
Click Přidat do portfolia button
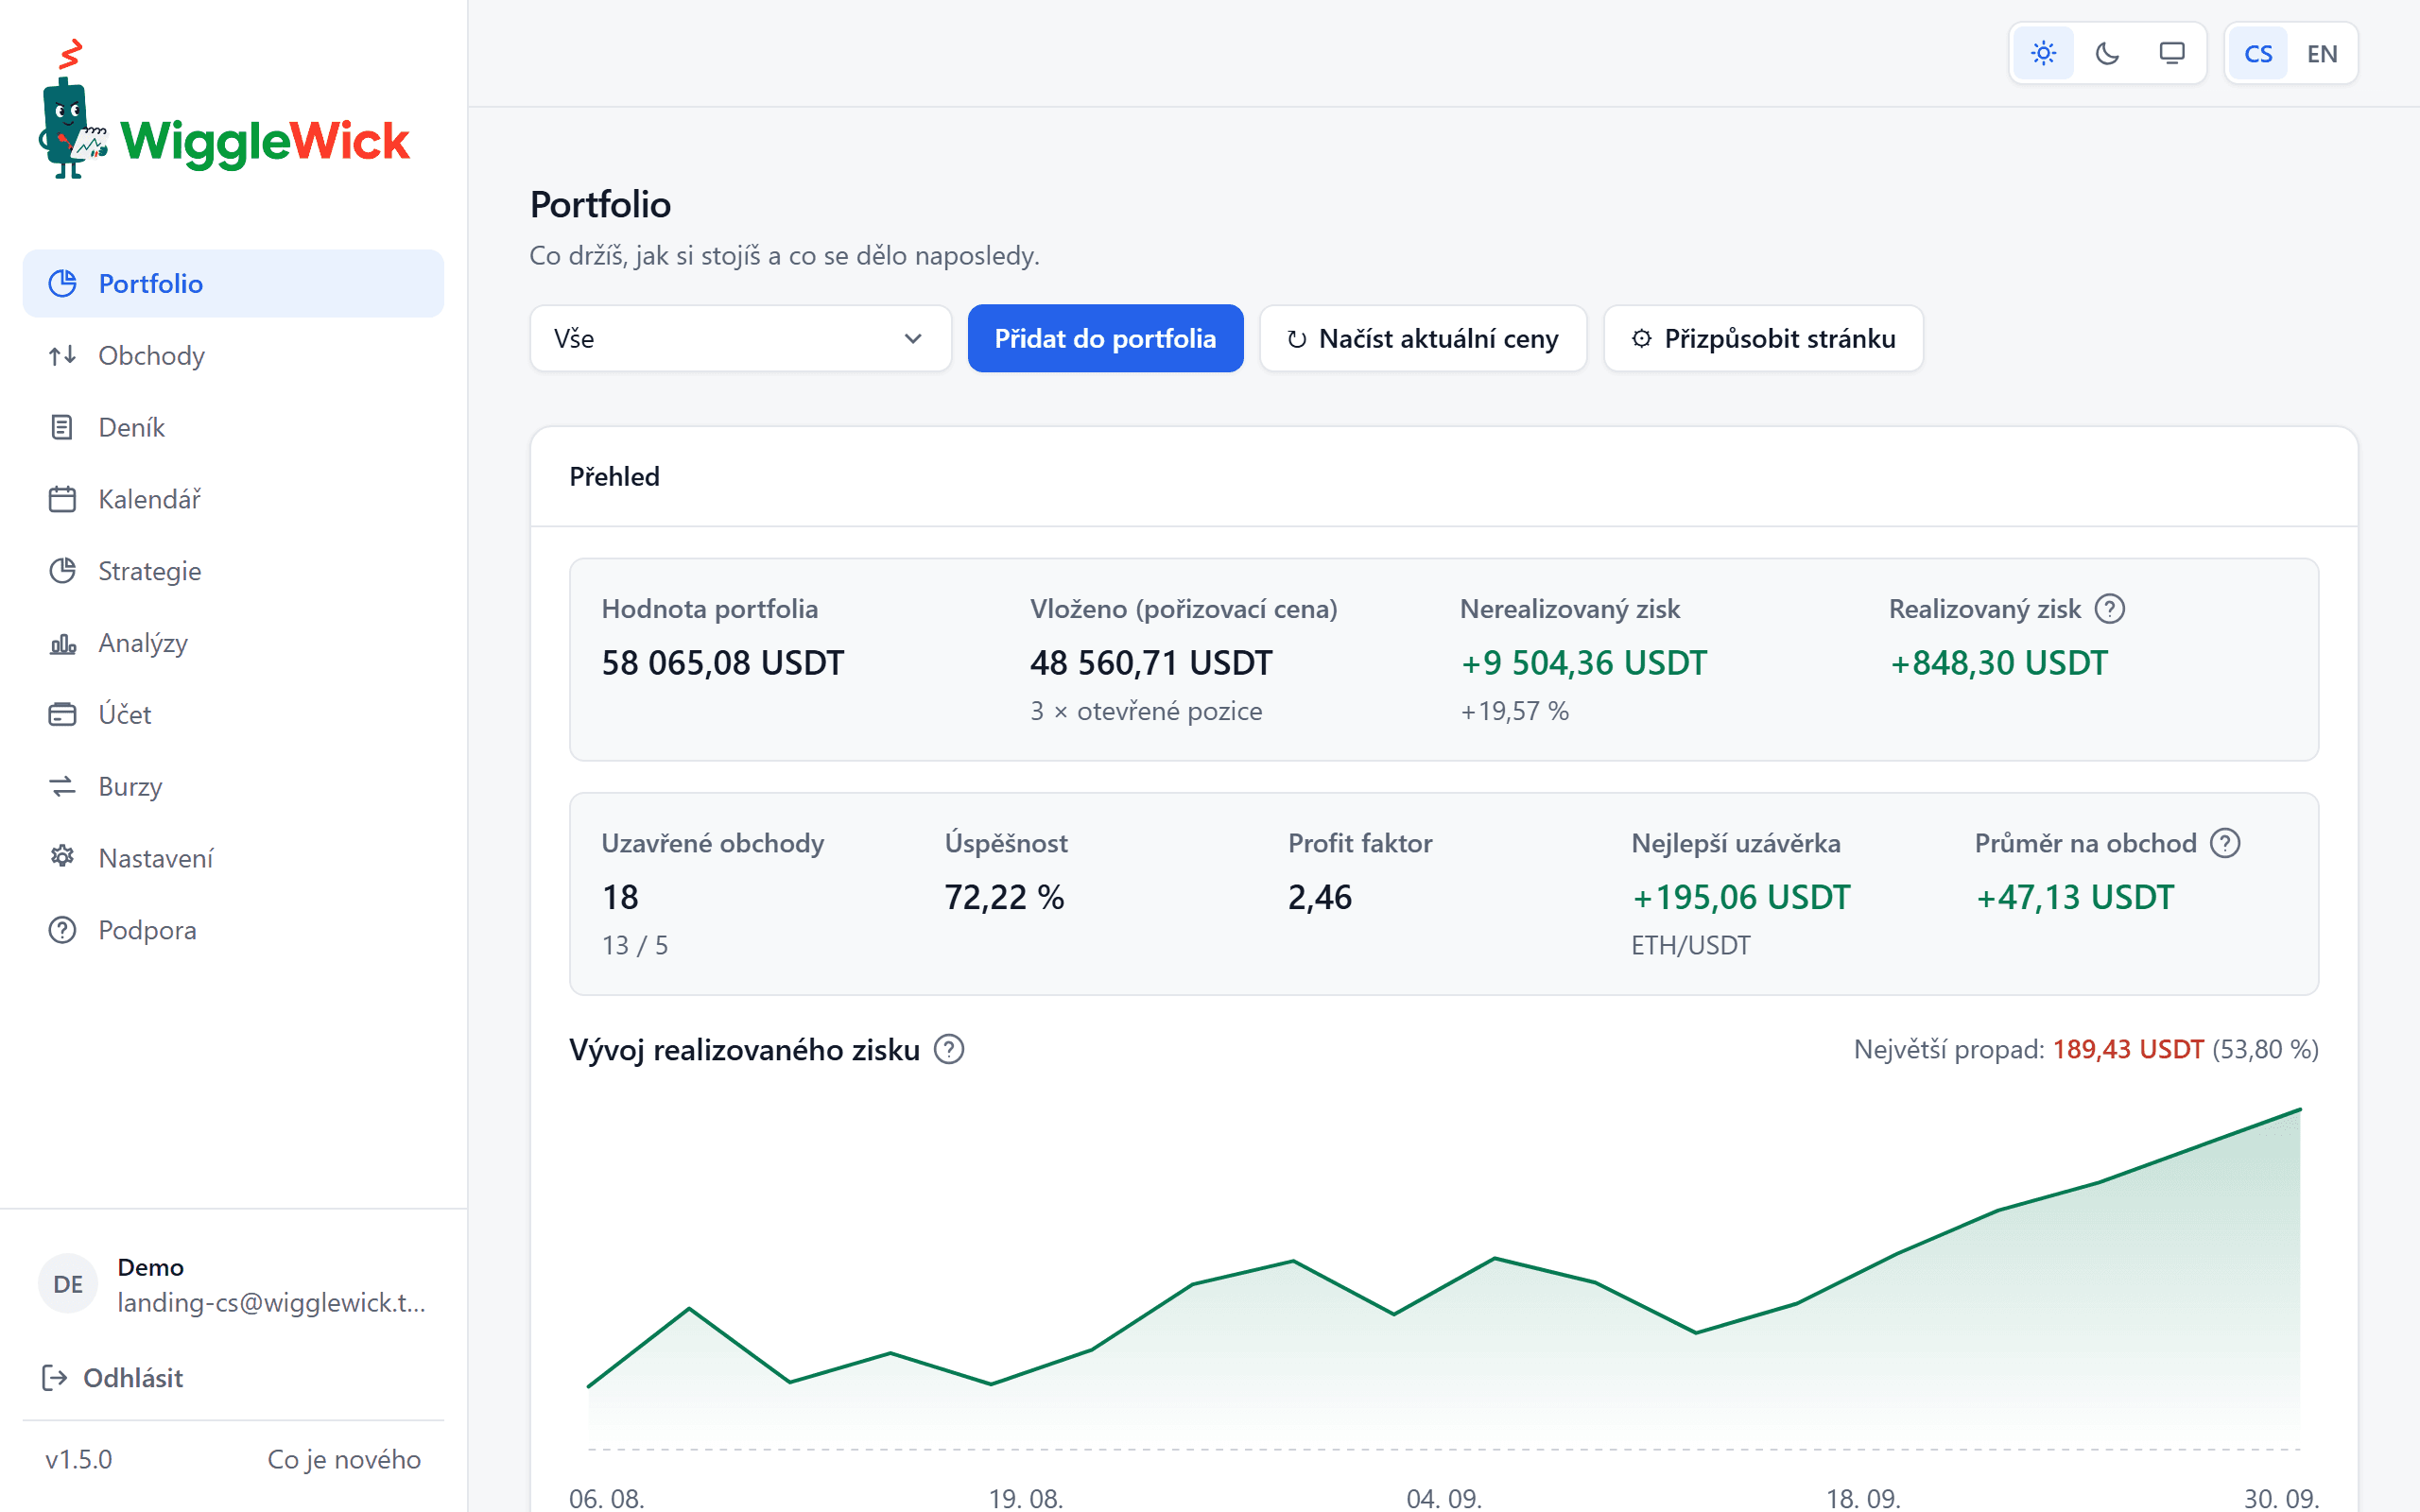[1105, 338]
